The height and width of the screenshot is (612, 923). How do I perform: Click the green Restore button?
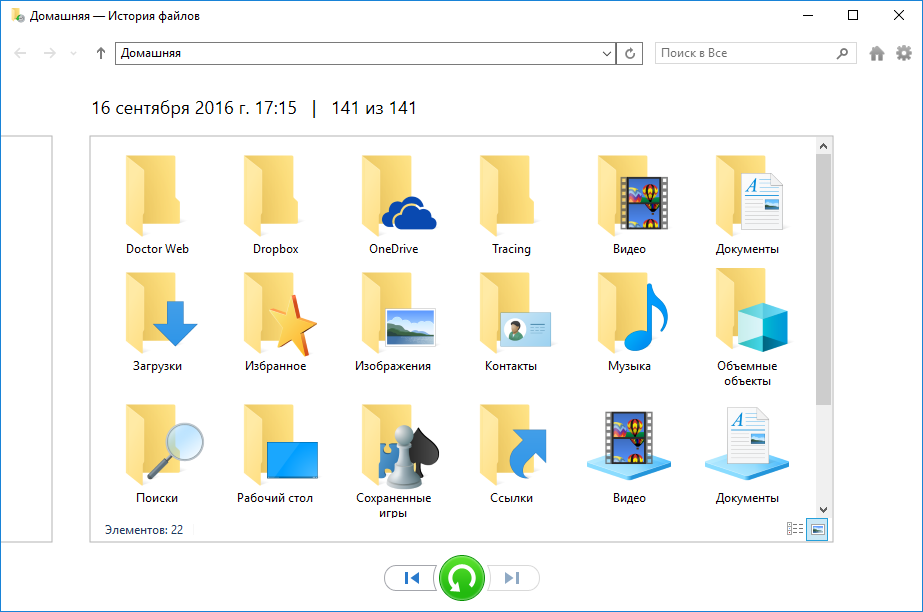click(x=461, y=578)
